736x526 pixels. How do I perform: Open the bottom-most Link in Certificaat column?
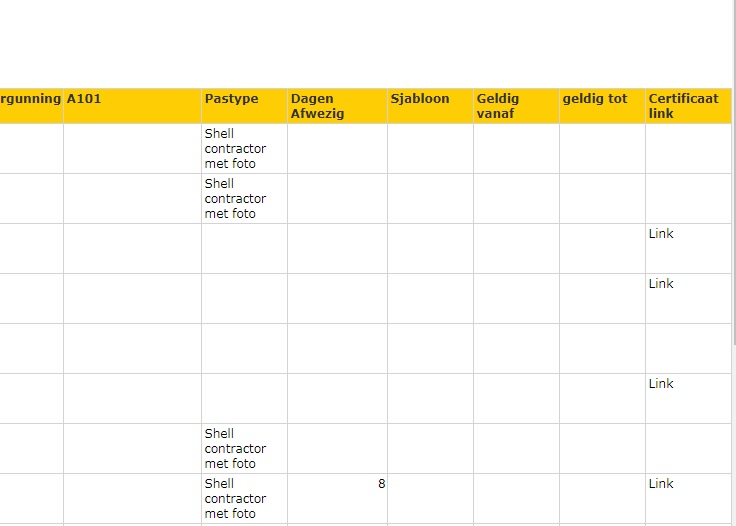tap(661, 484)
